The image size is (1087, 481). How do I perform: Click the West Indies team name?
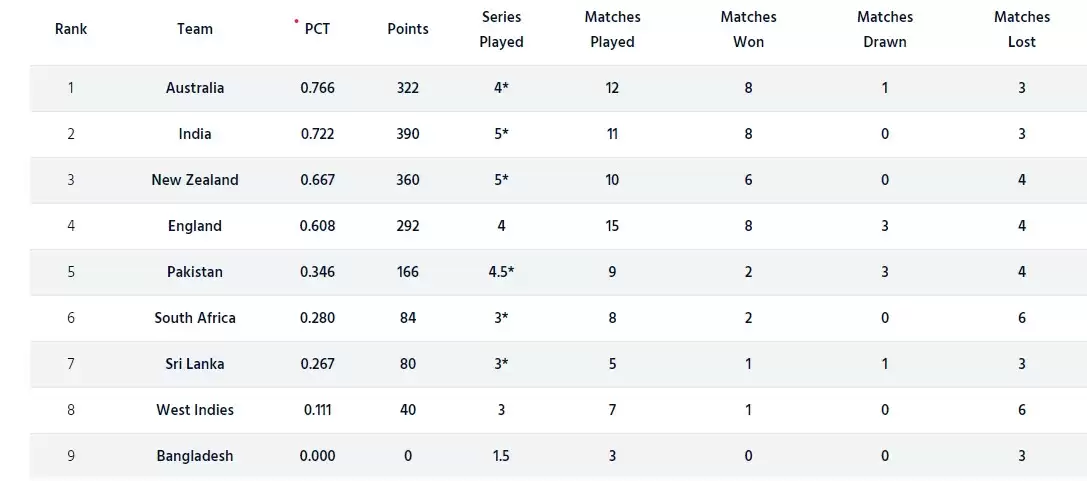195,410
